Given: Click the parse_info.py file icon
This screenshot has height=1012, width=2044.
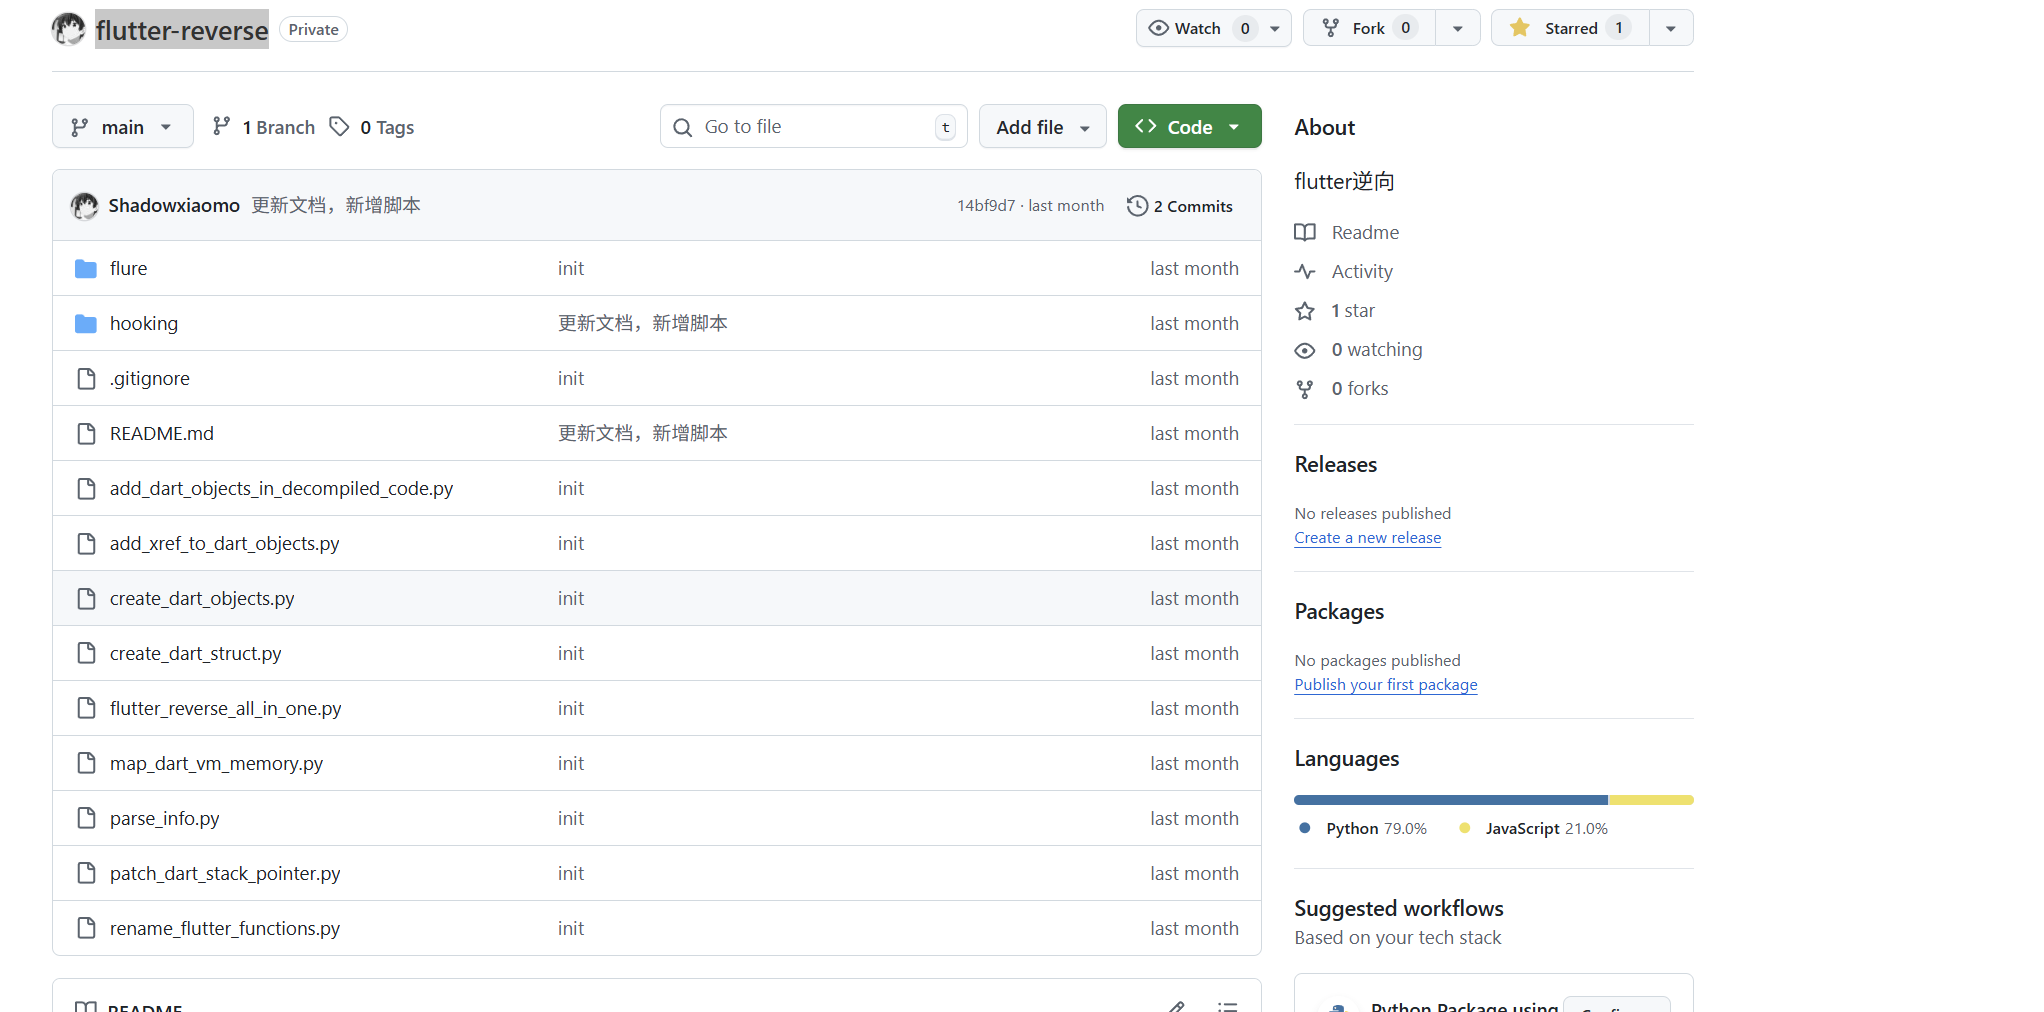Looking at the screenshot, I should (87, 819).
